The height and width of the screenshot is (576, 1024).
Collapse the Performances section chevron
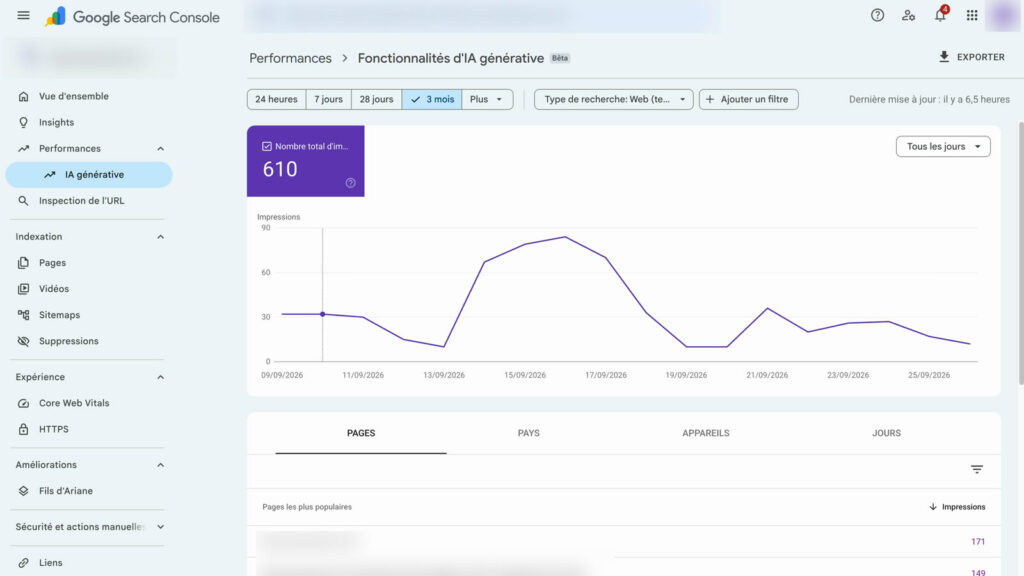coord(161,148)
